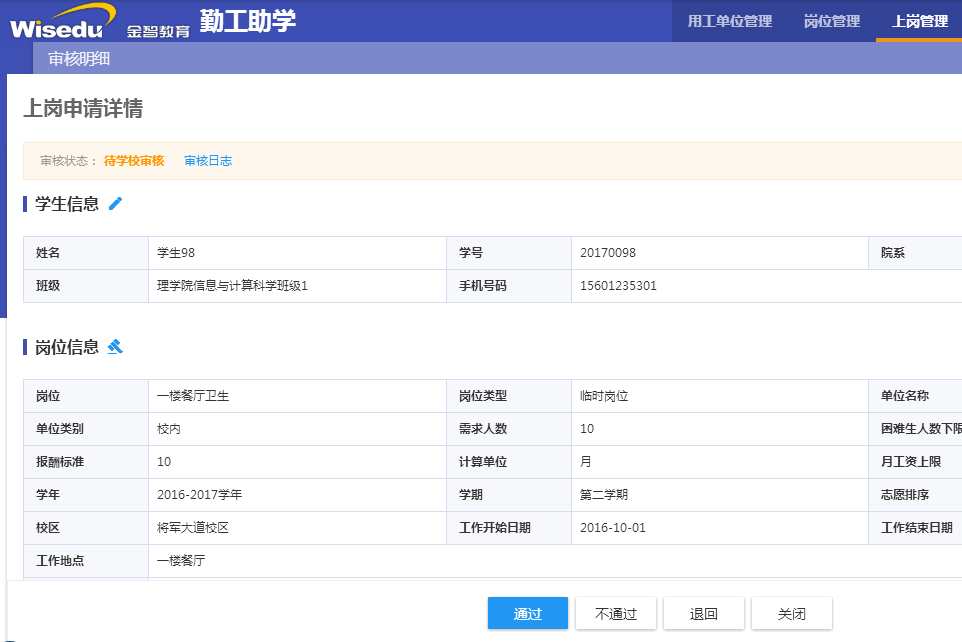Screen dimensions: 962x642
Task: Click the semester value 第二学期
Action: (x=604, y=495)
